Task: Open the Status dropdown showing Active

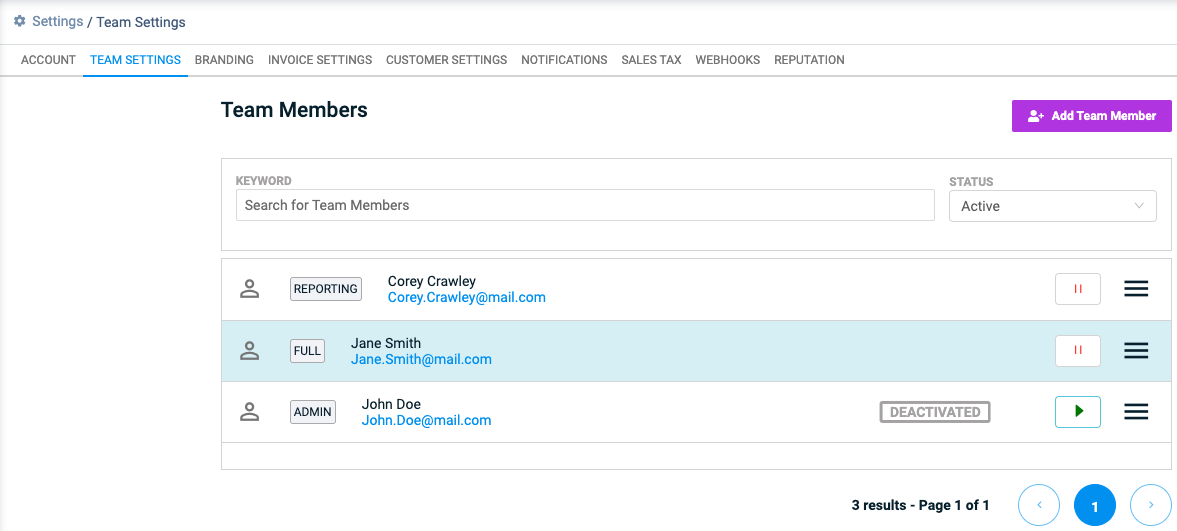Action: (1052, 206)
